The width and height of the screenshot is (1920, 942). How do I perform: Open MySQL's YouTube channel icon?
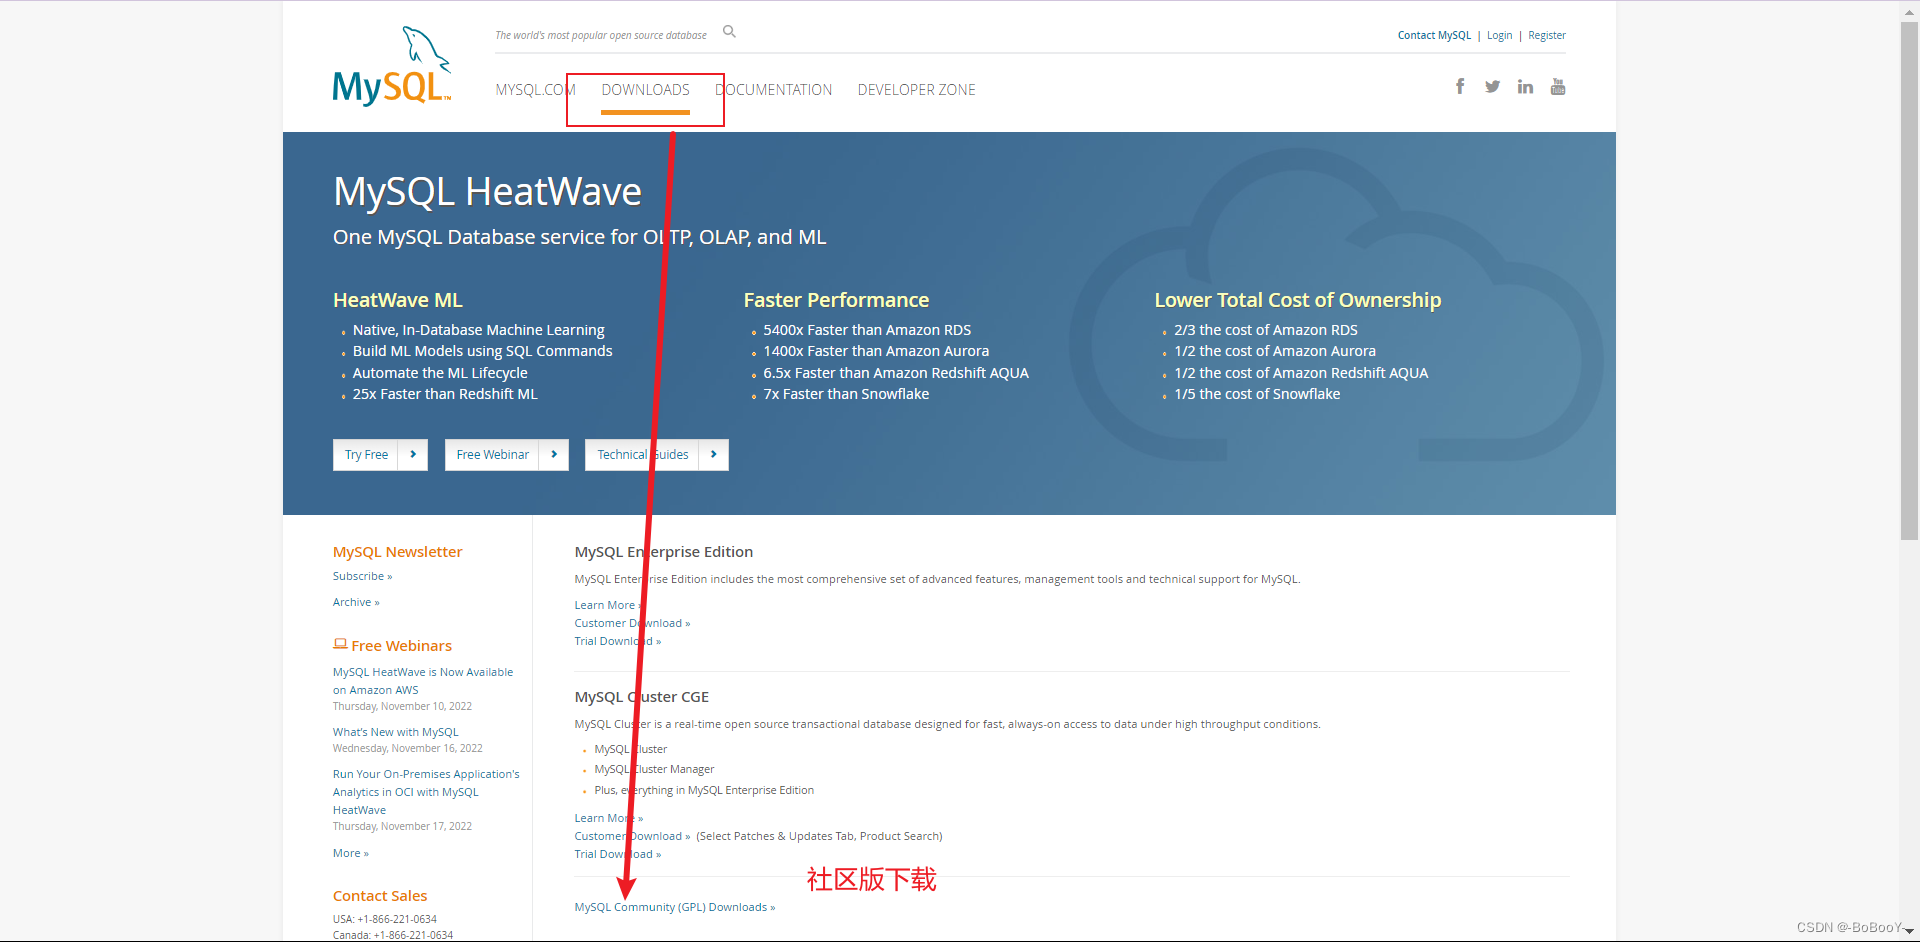pyautogui.click(x=1557, y=86)
